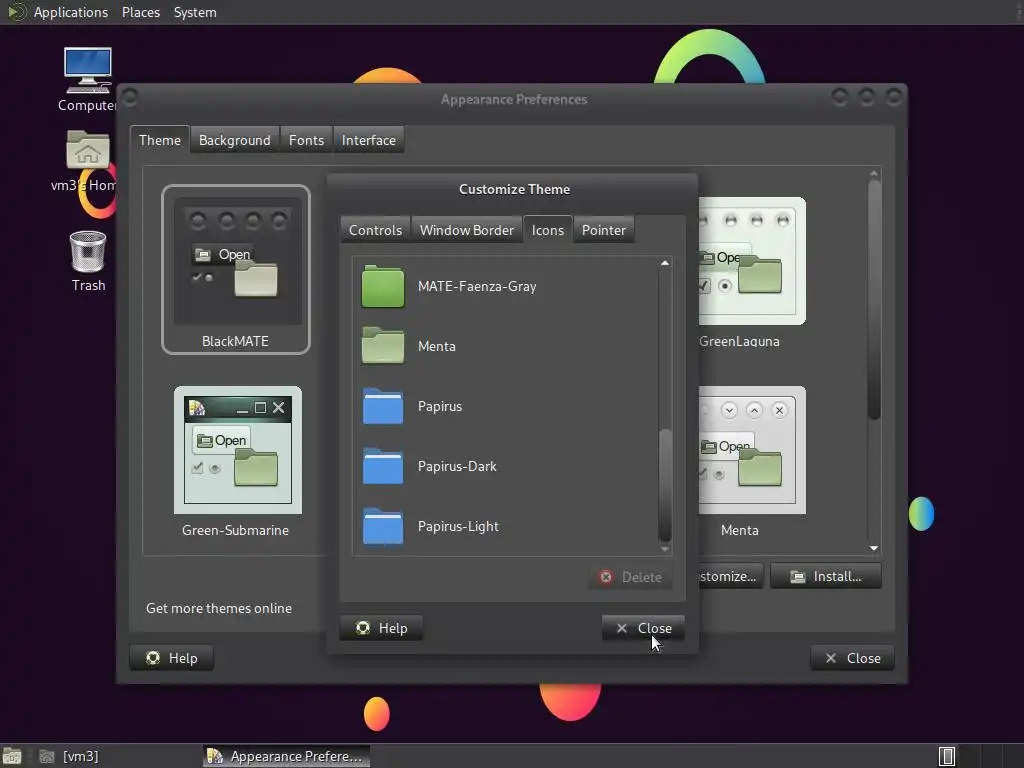Pick the Papirus-Dark folder icon

tap(383, 466)
